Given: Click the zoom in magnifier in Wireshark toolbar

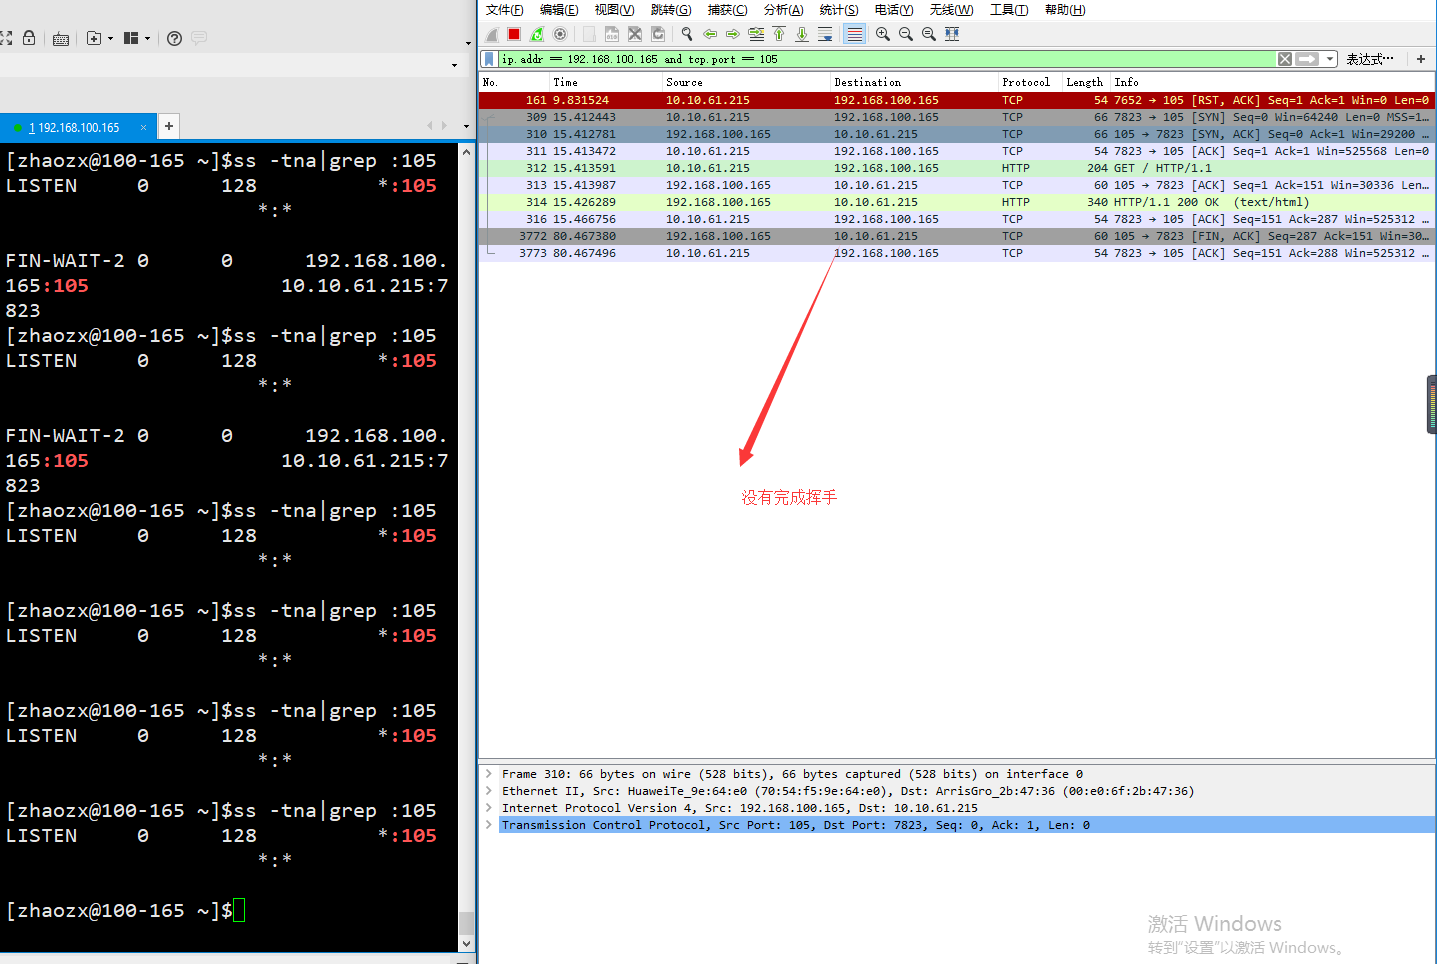Looking at the screenshot, I should coord(883,34).
